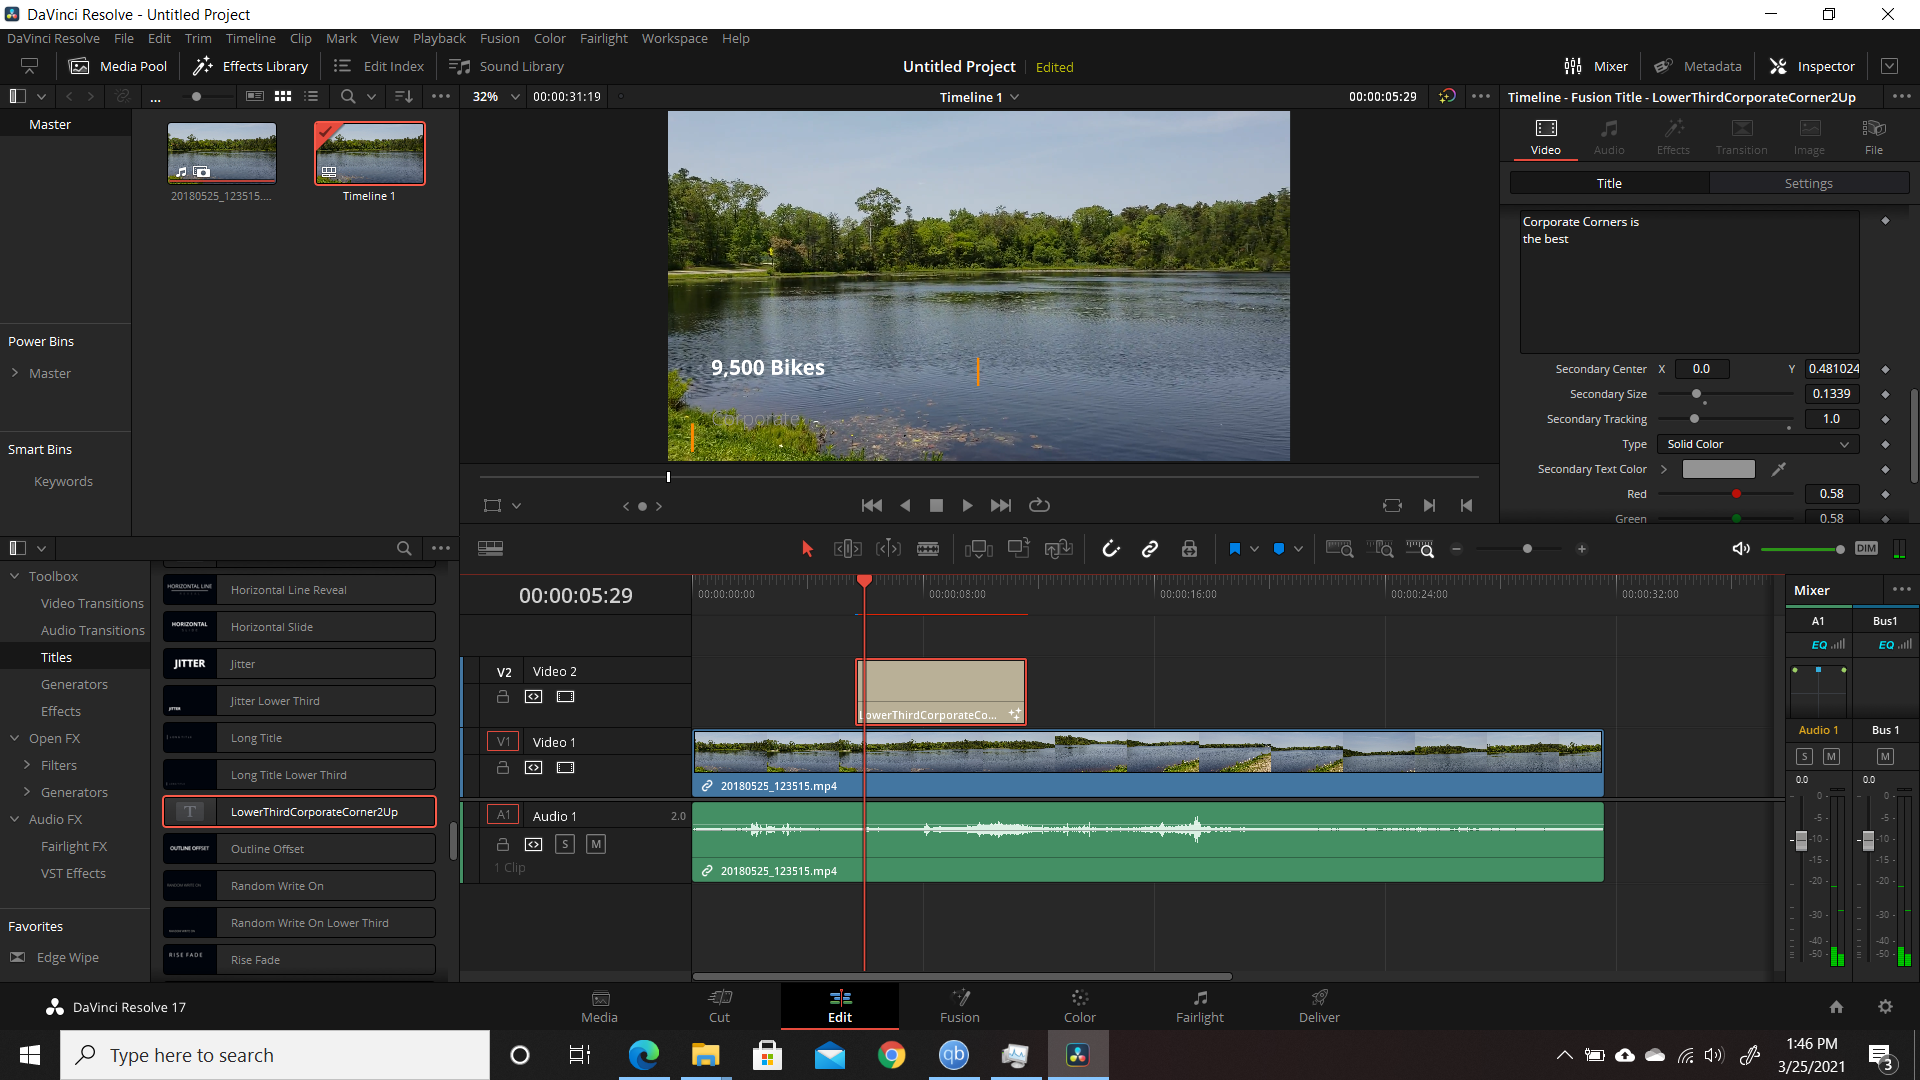Select the arrow selection mode tool
Screen dimensions: 1920x1080
(x=807, y=549)
